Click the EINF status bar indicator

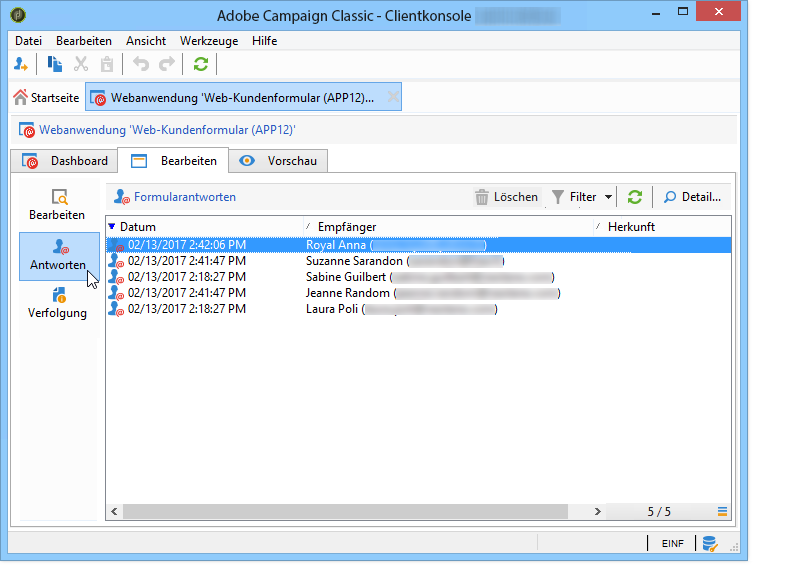click(672, 543)
